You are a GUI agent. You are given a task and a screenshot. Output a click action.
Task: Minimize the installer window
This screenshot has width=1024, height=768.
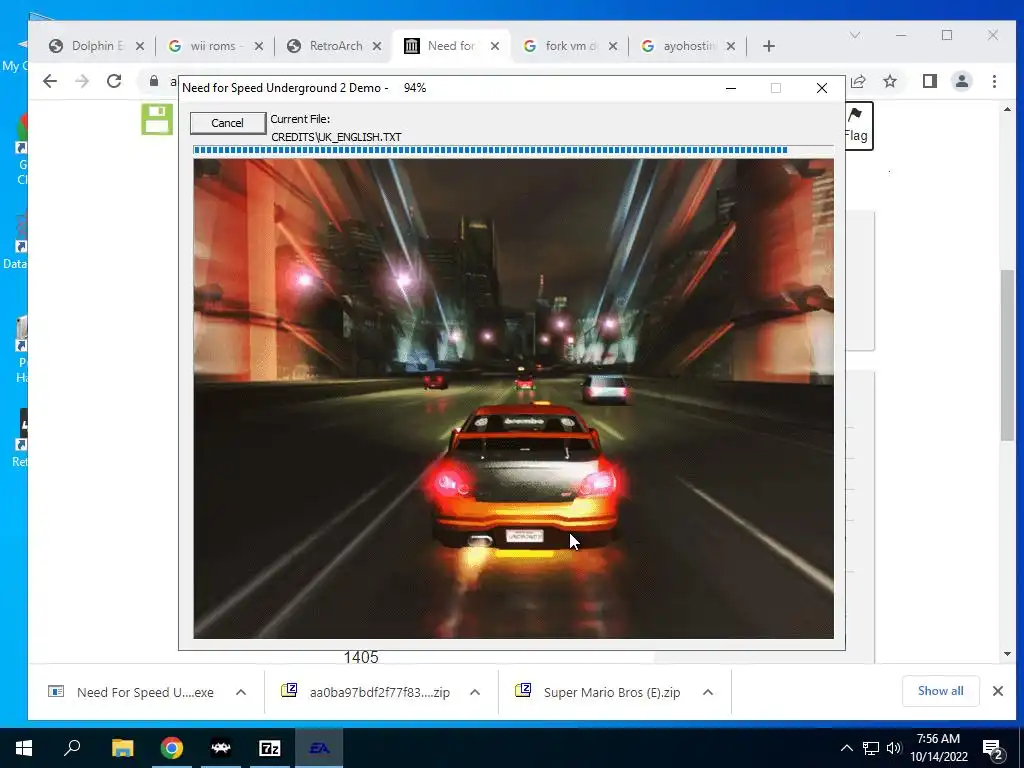(731, 88)
